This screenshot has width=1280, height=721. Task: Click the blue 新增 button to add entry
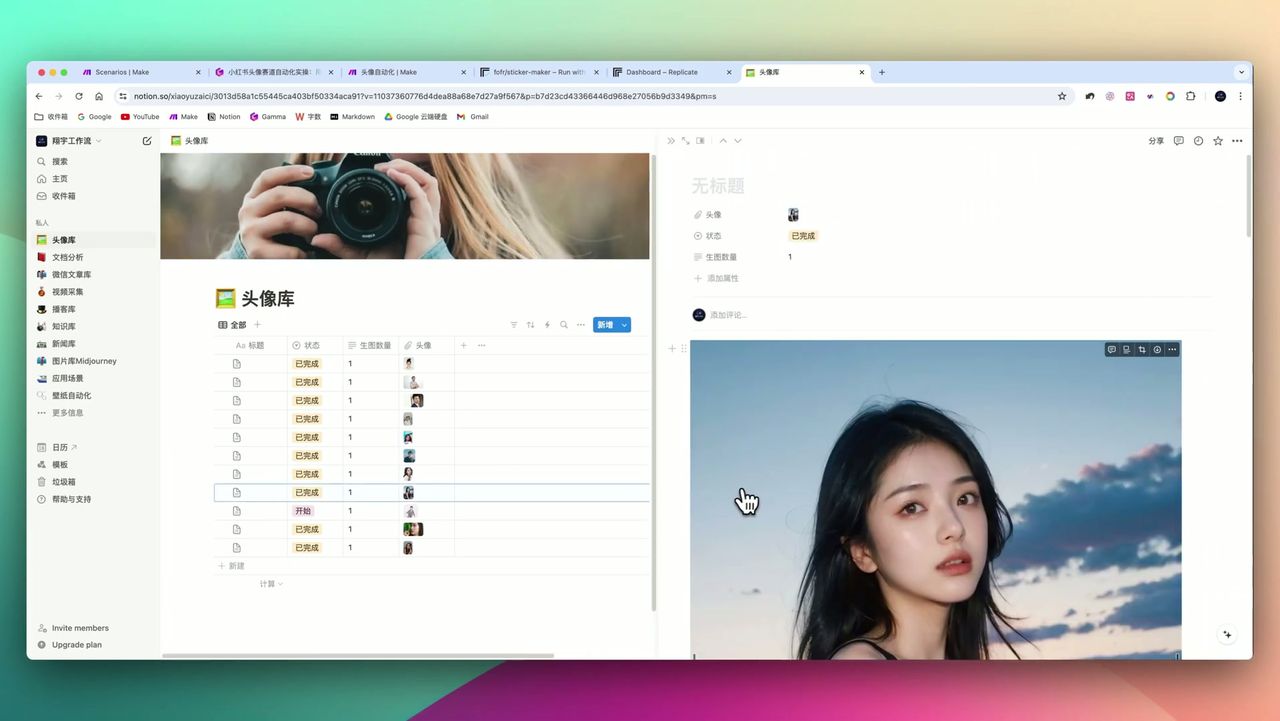[607, 324]
